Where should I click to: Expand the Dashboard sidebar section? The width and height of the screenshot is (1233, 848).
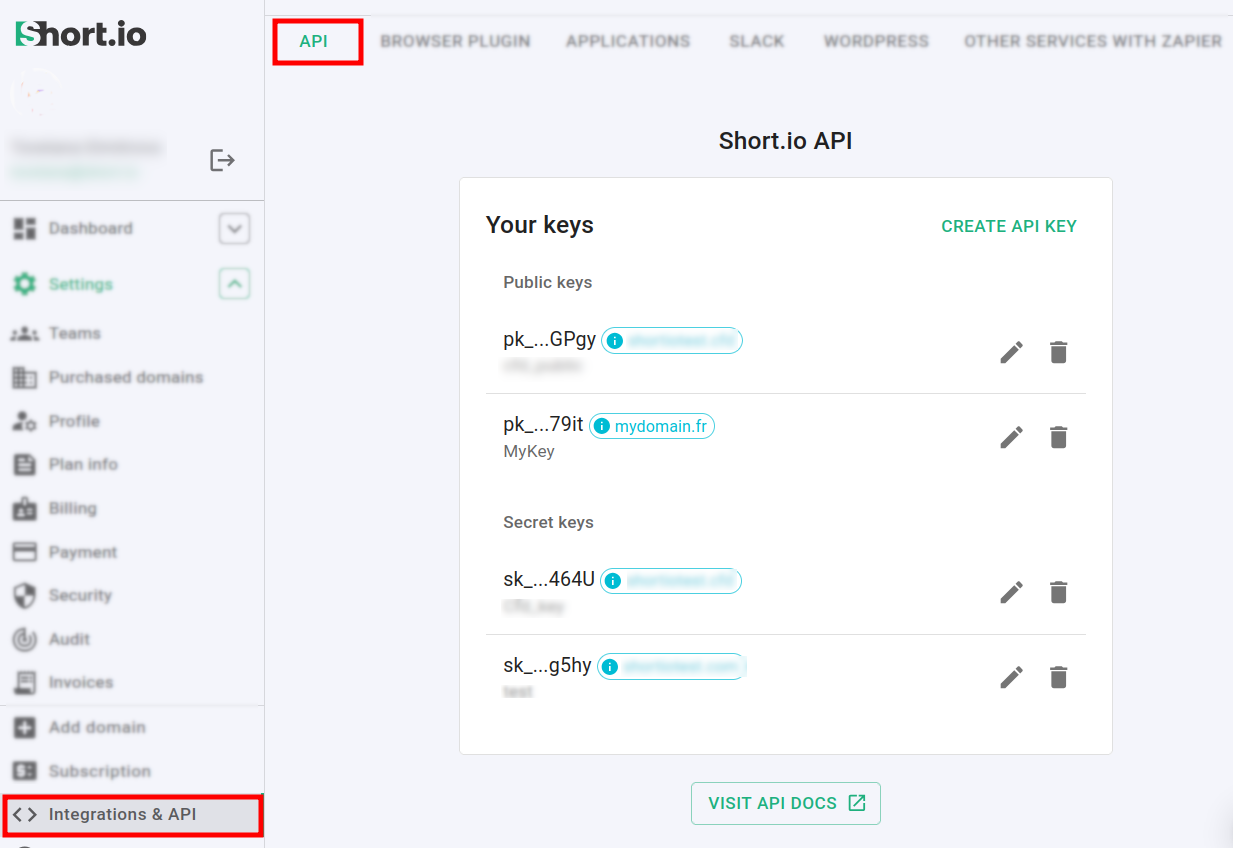234,229
